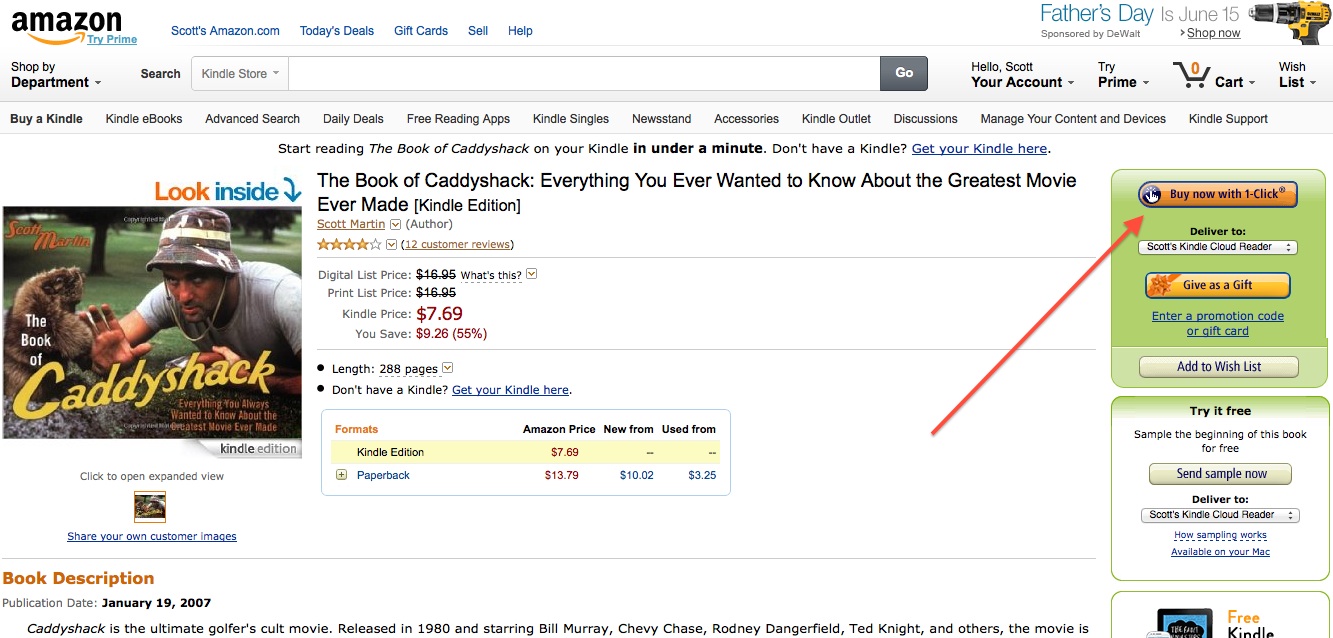Click the small book cover thumbnail

(150, 507)
